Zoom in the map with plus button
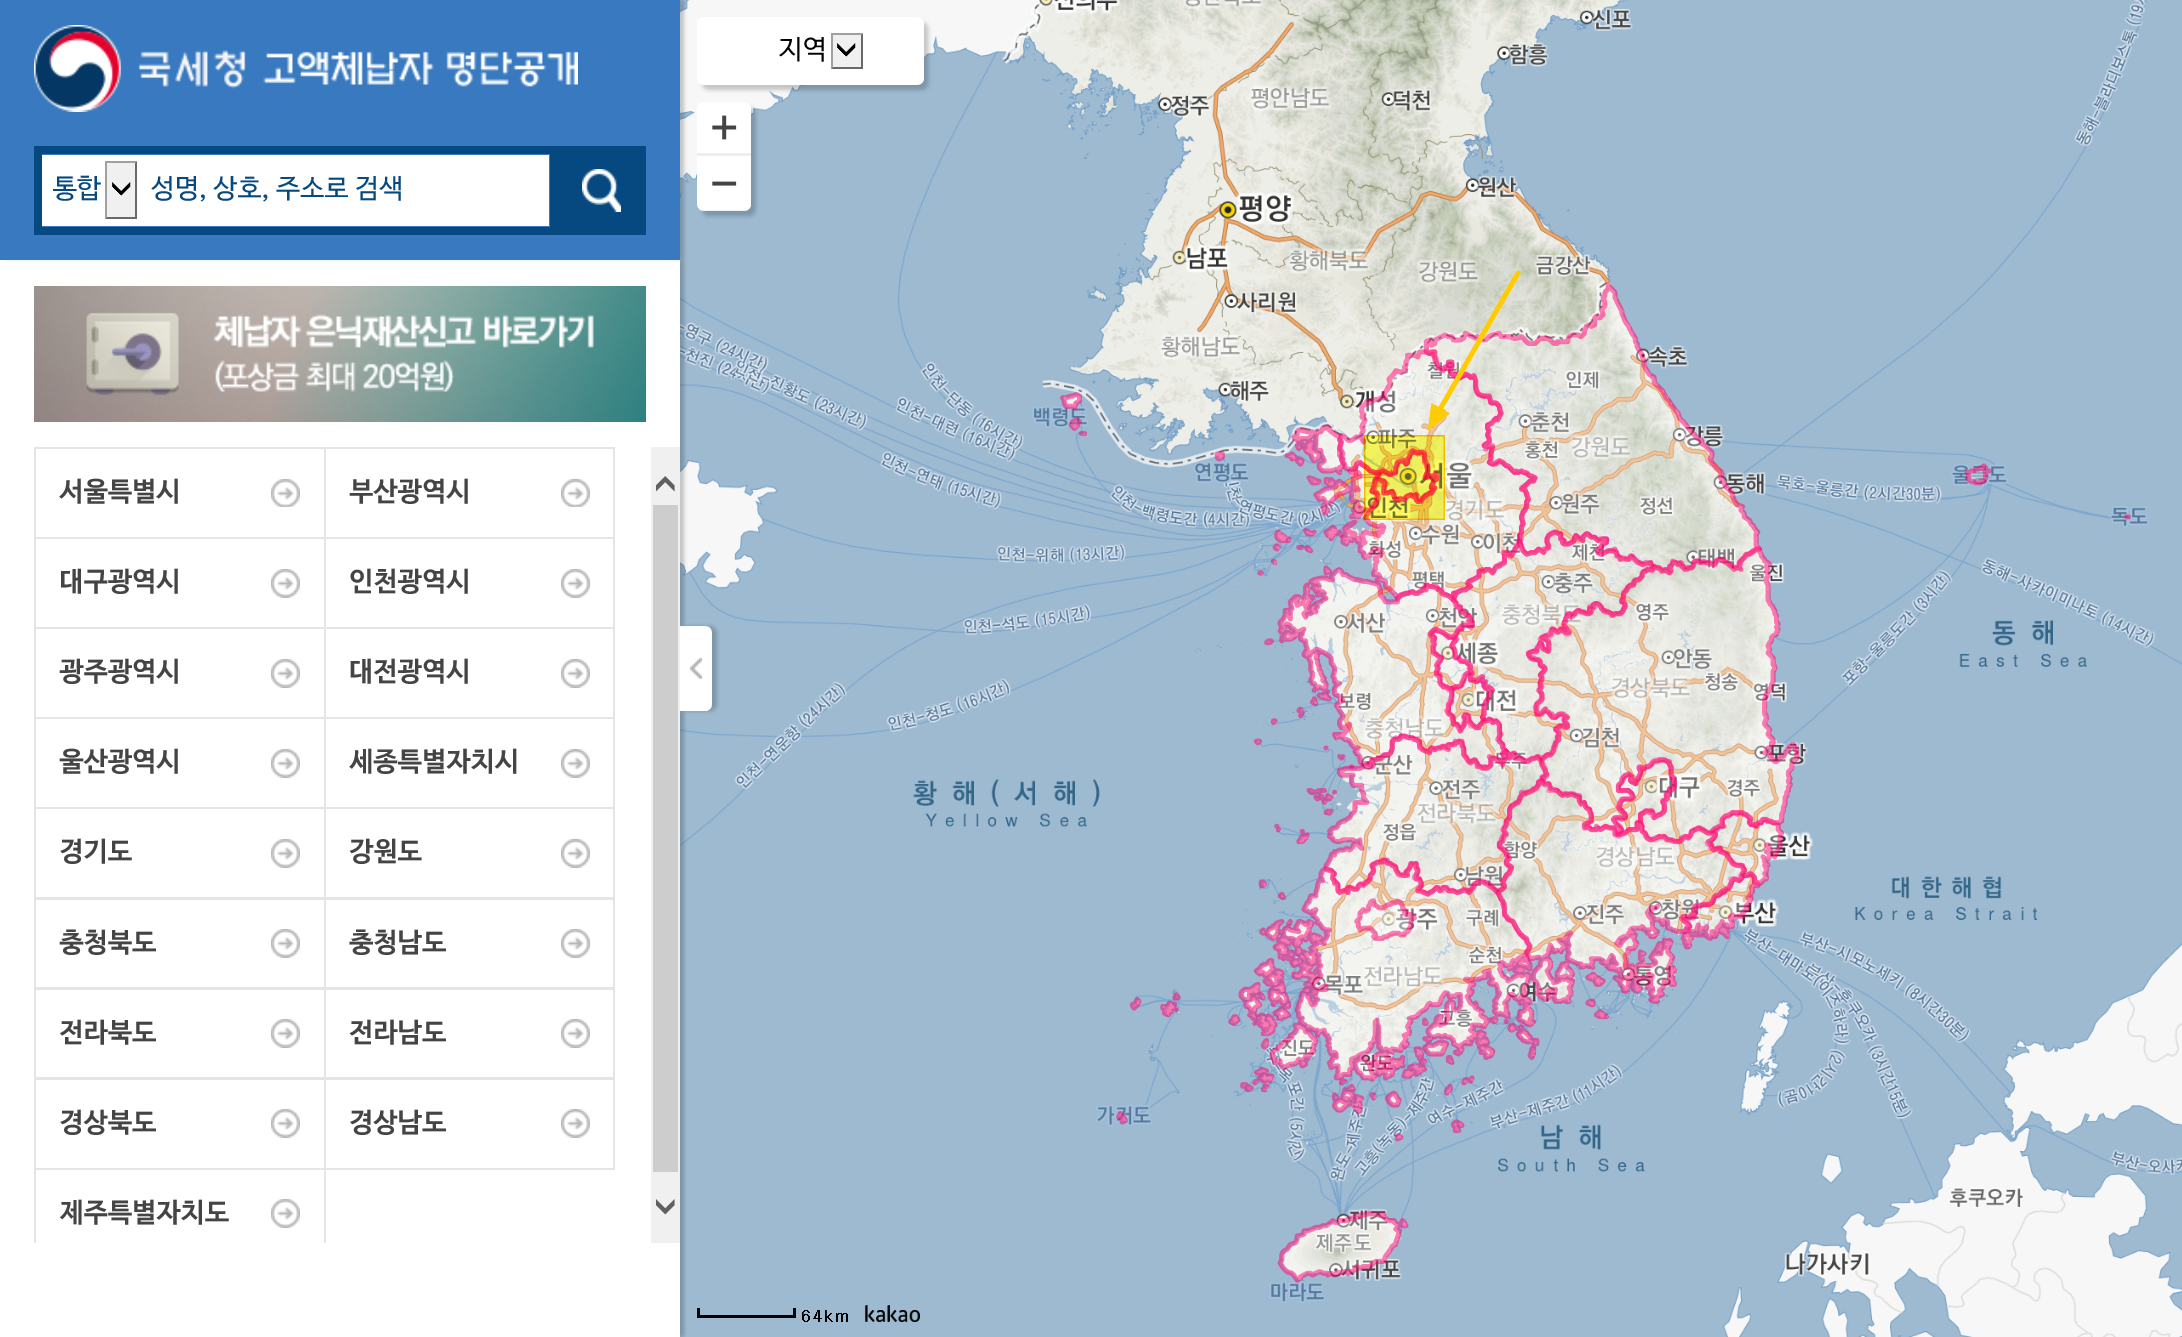 724,128
